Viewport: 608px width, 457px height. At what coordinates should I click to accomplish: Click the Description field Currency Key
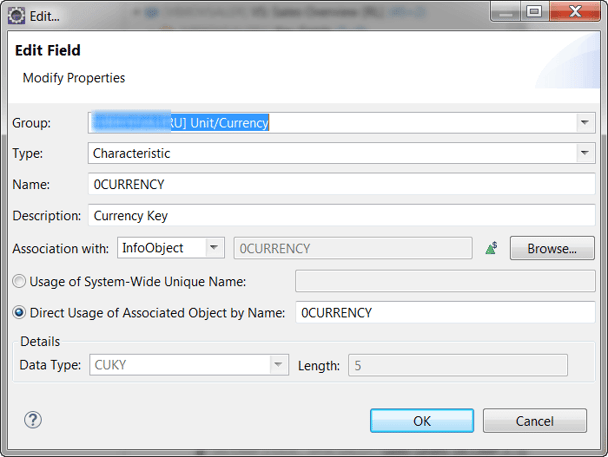342,215
